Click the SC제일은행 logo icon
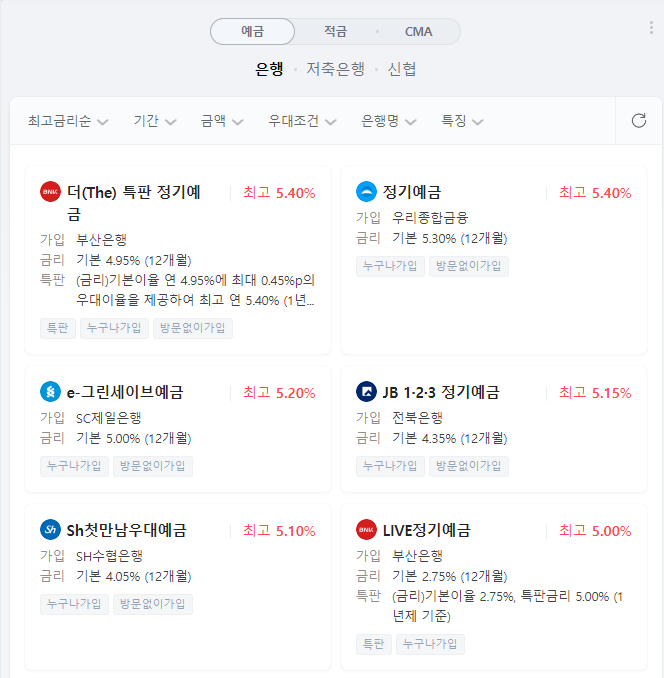The image size is (664, 678). [50, 392]
